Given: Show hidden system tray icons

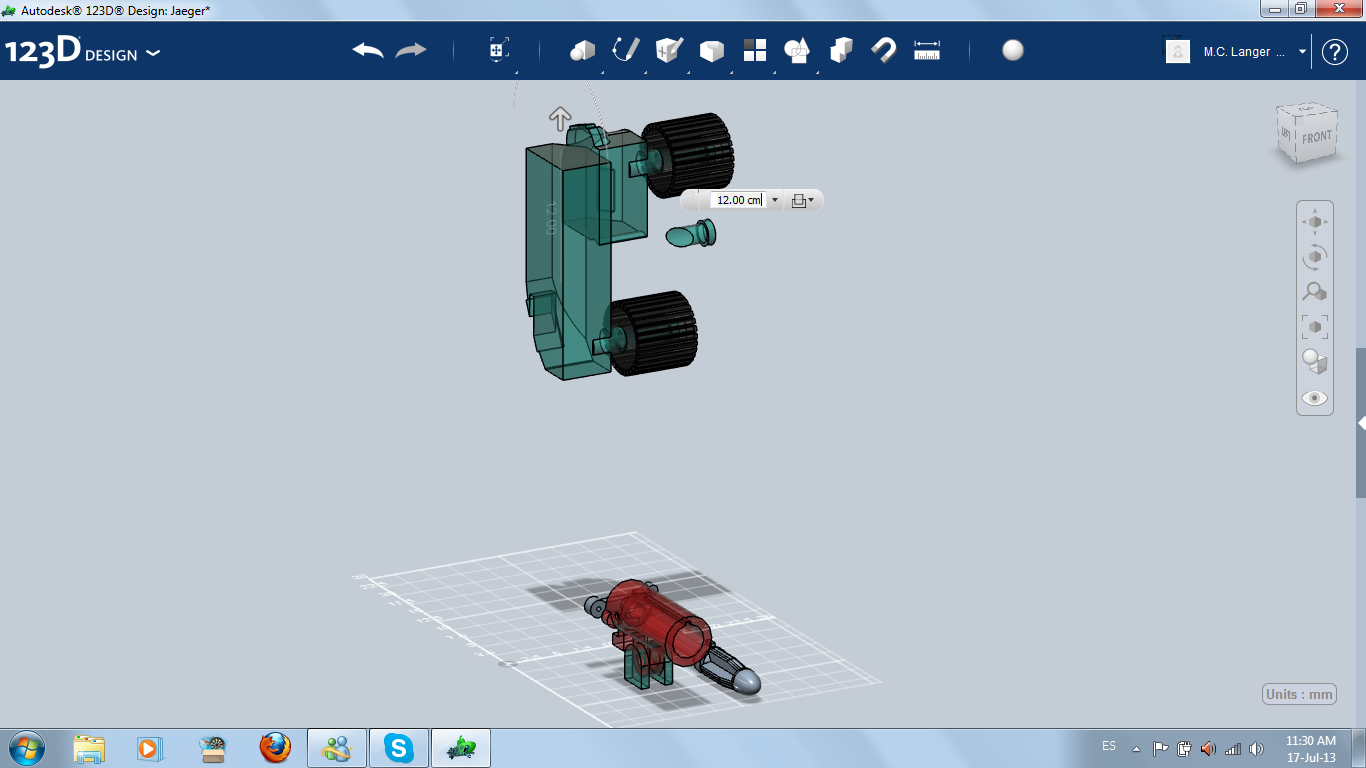Looking at the screenshot, I should point(1136,748).
